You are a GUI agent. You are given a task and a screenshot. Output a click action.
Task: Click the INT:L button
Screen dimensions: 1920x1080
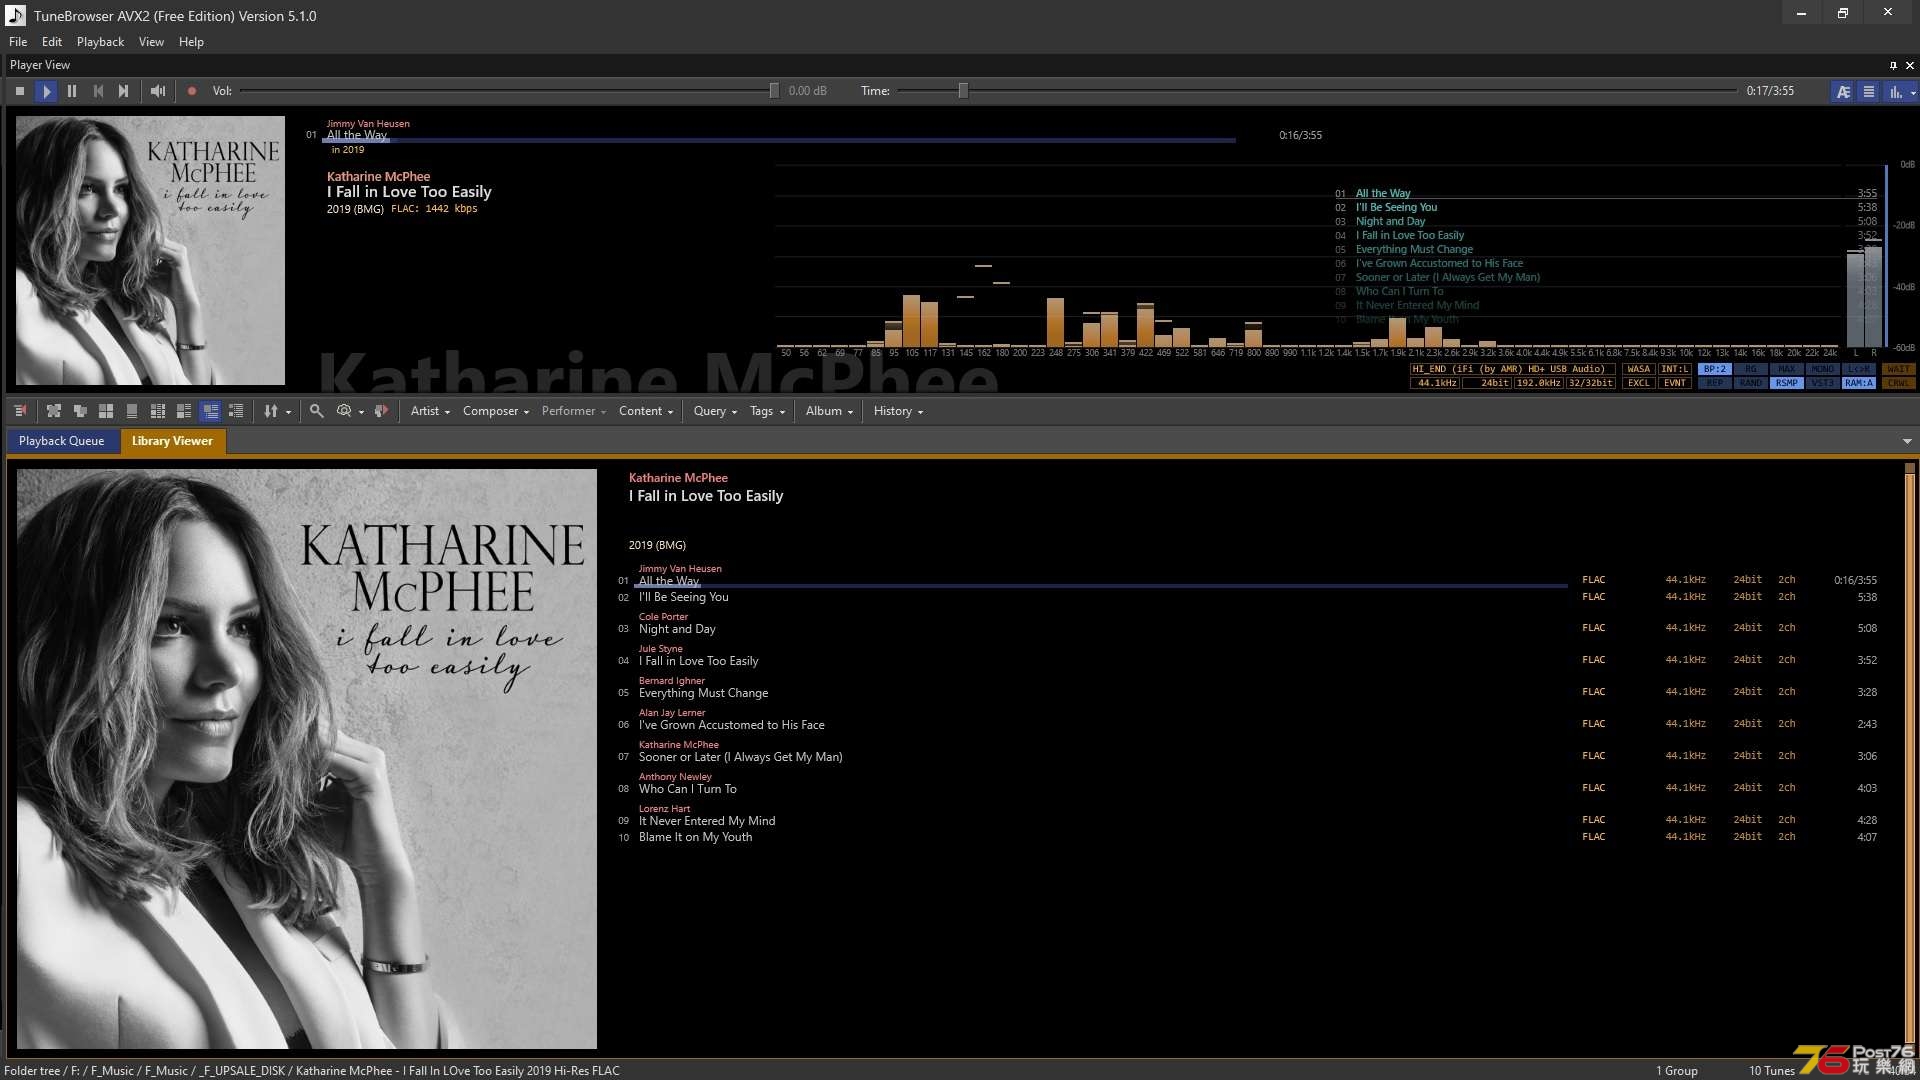1675,369
